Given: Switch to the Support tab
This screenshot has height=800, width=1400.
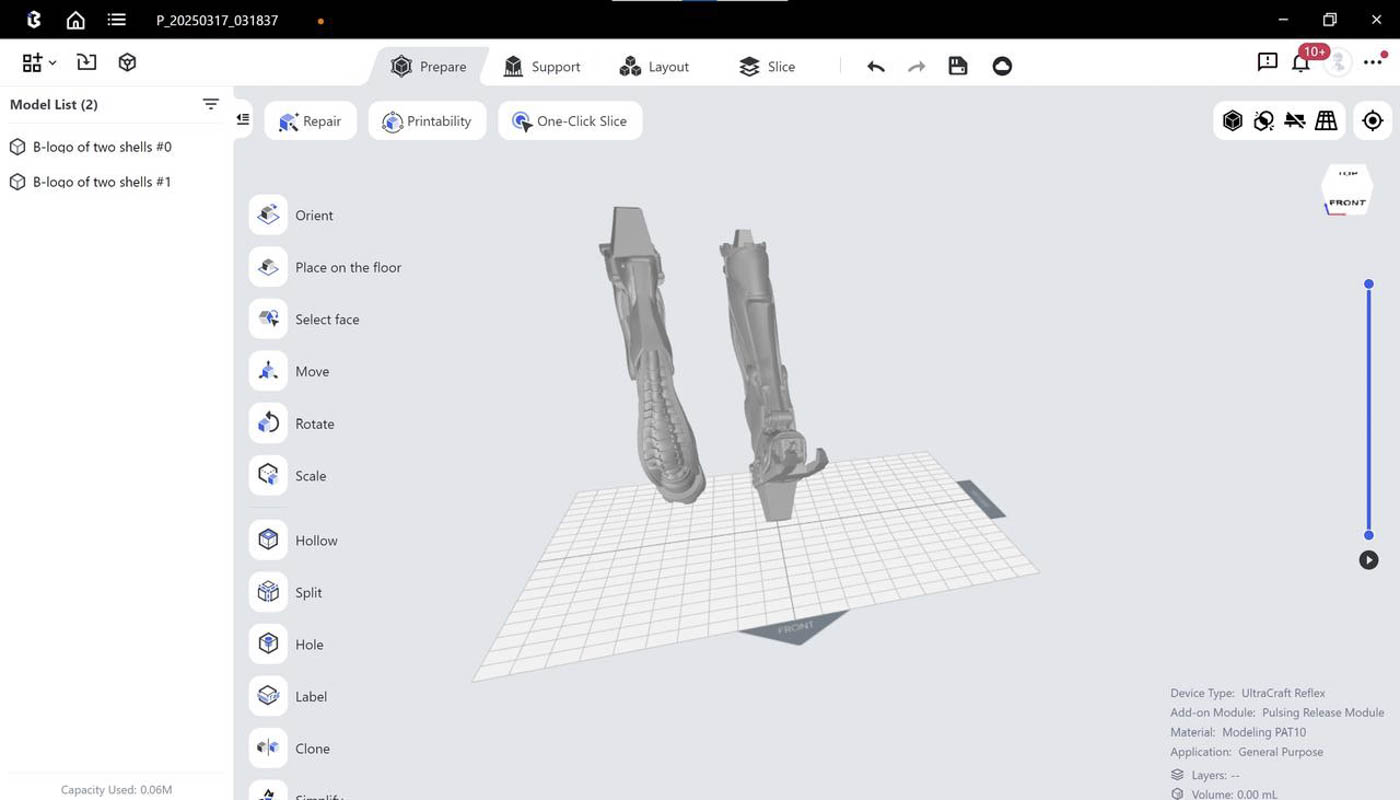Looking at the screenshot, I should coord(542,66).
